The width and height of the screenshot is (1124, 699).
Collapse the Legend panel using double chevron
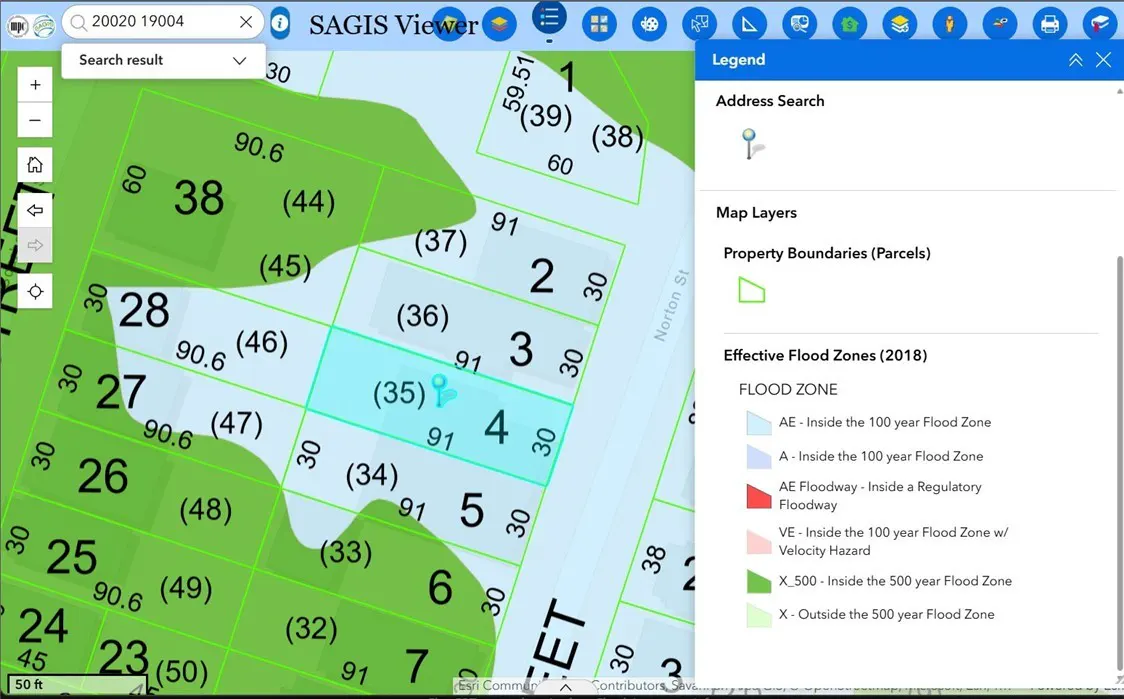(x=1075, y=59)
